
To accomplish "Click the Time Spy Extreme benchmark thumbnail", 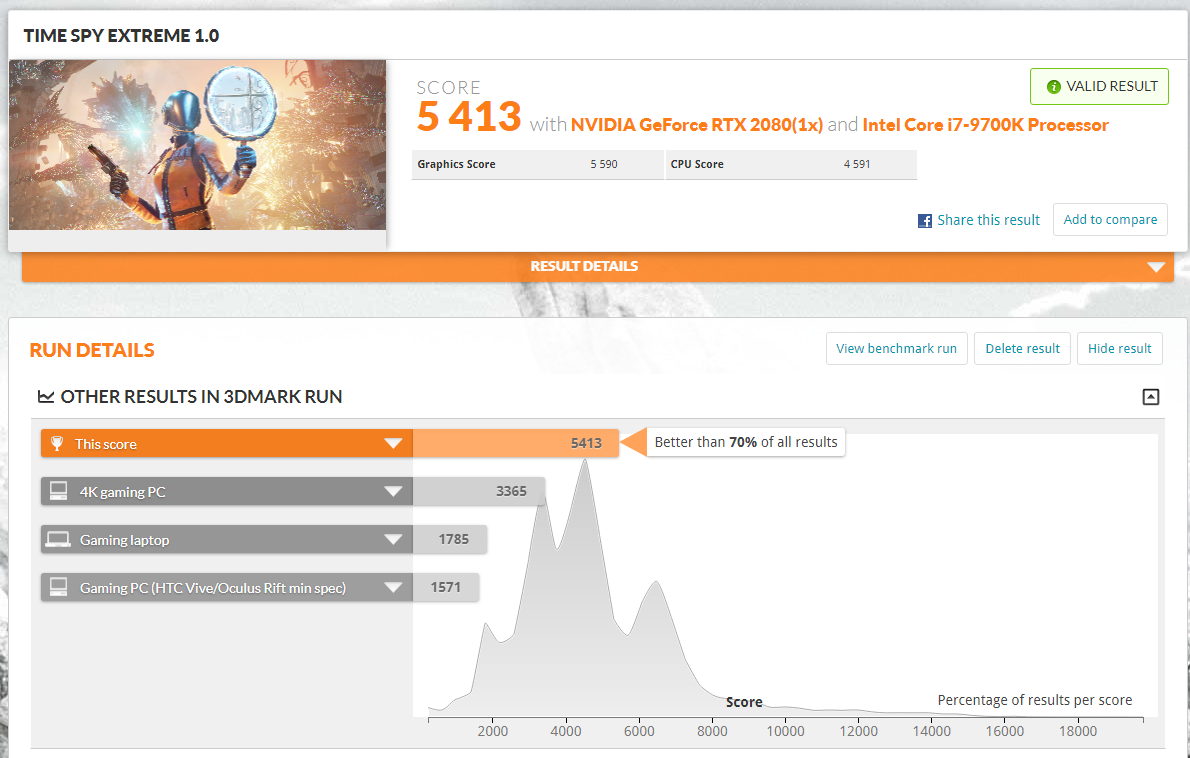I will point(197,145).
